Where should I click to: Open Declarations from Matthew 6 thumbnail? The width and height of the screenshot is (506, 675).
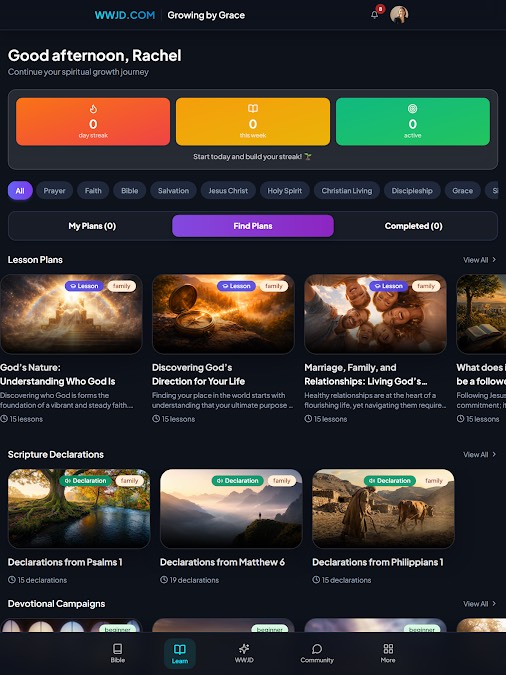[x=231, y=508]
